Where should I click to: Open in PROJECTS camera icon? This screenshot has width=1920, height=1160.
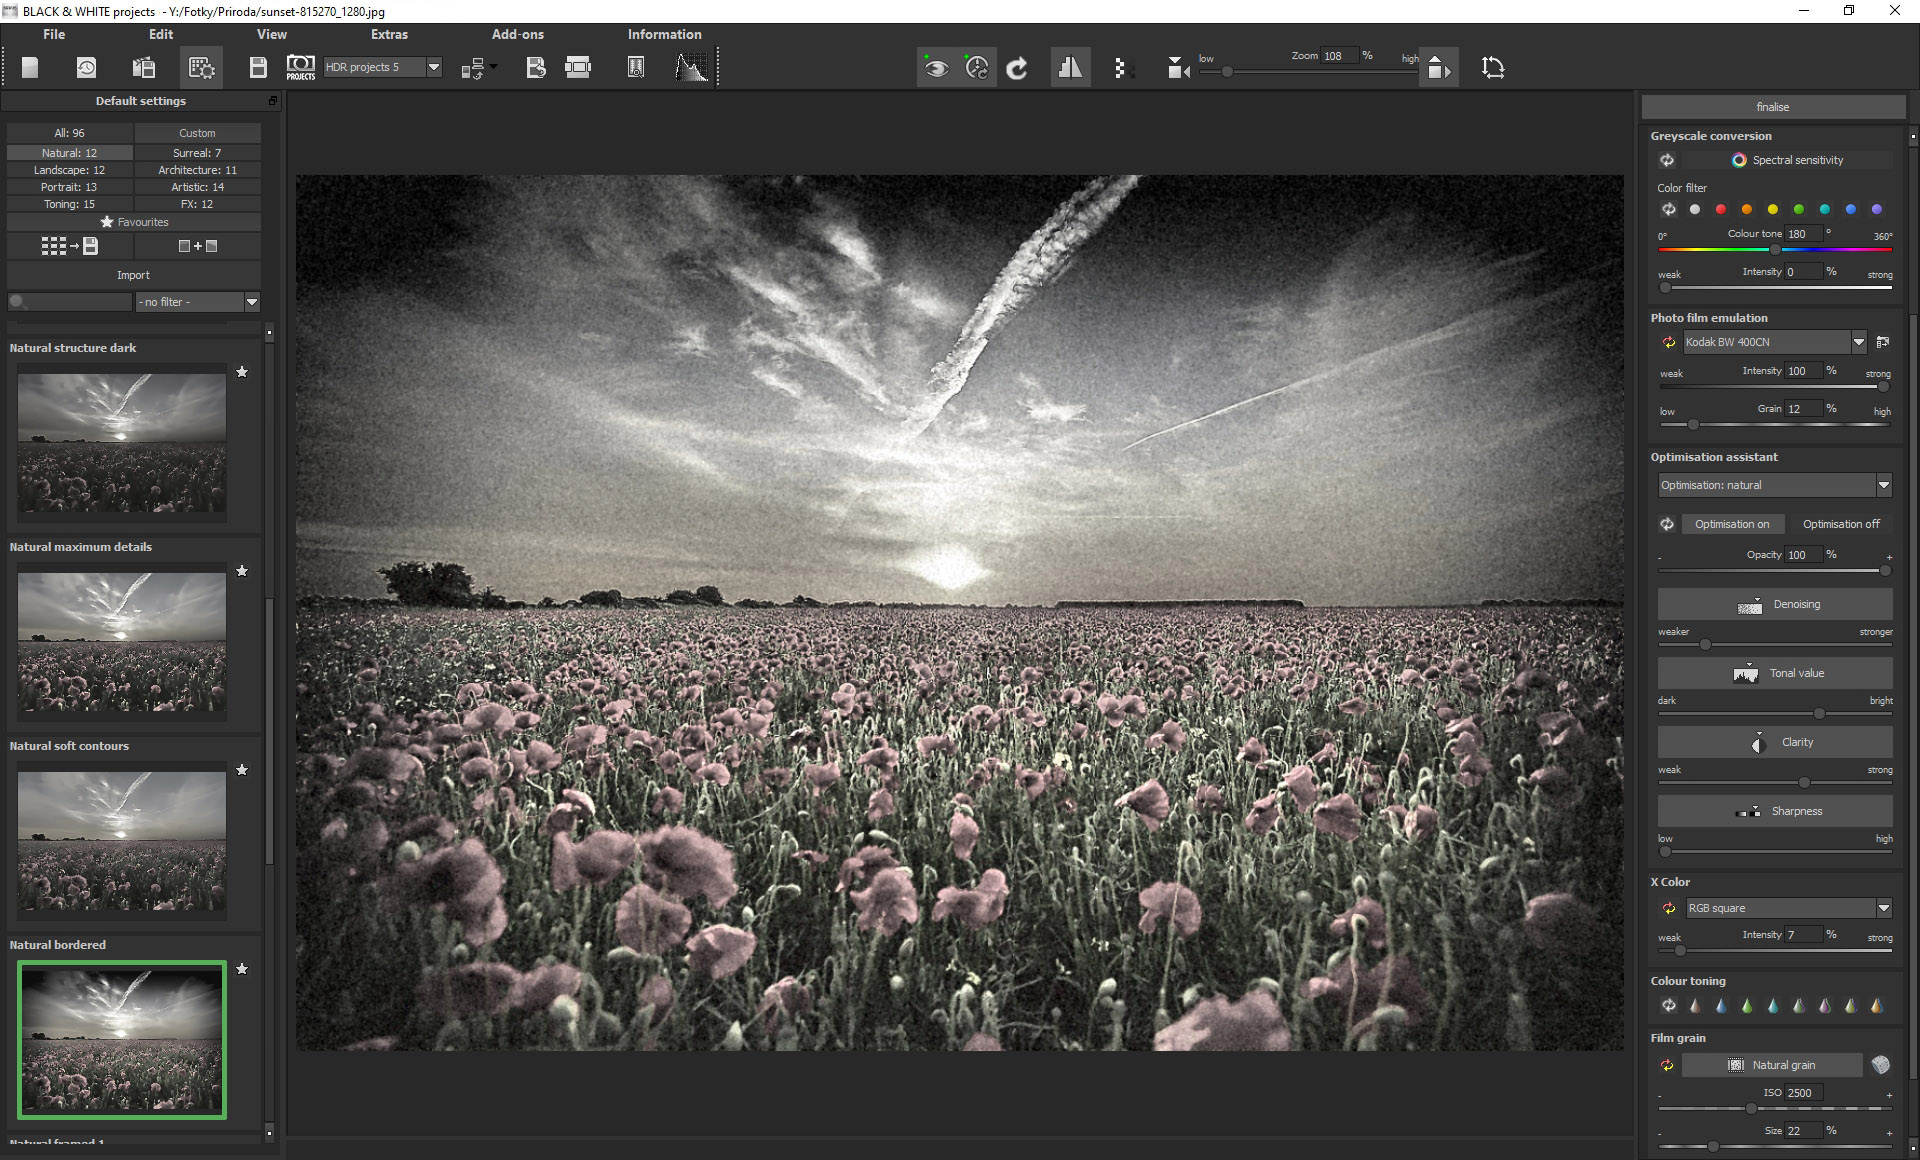click(300, 67)
